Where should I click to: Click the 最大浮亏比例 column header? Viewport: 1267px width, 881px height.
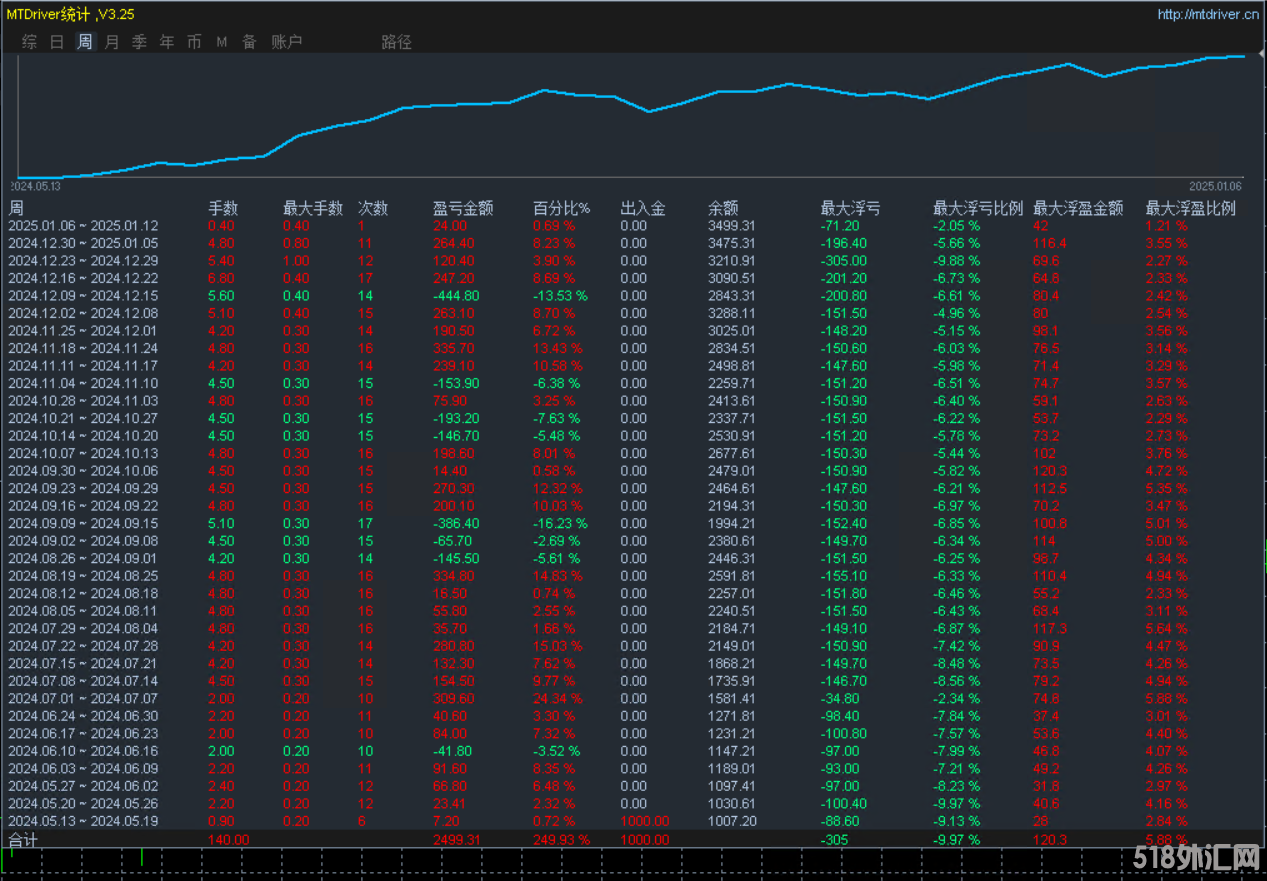[977, 208]
